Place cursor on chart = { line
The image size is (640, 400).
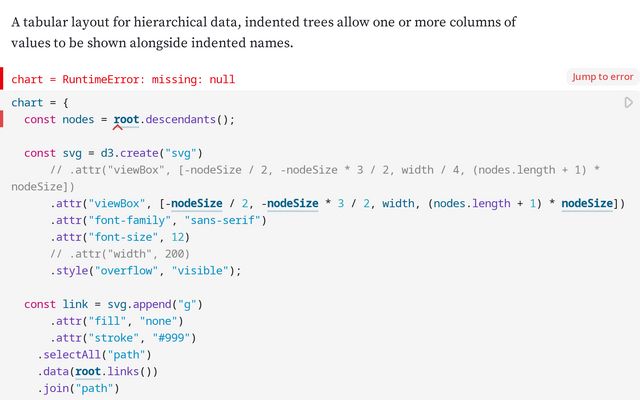(40, 102)
